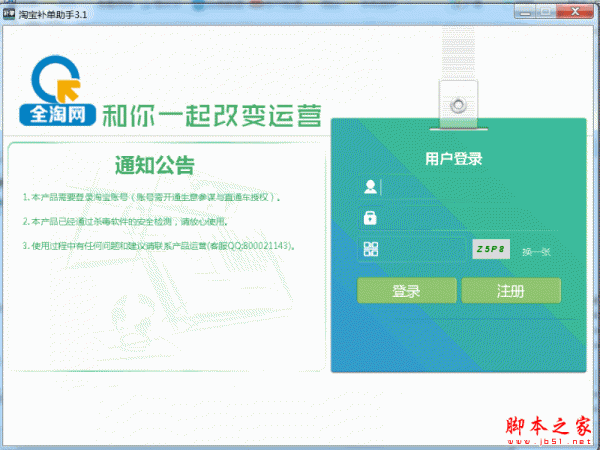Click 换一张 to refresh captcha
Image resolution: width=600 pixels, height=450 pixels.
pos(536,252)
